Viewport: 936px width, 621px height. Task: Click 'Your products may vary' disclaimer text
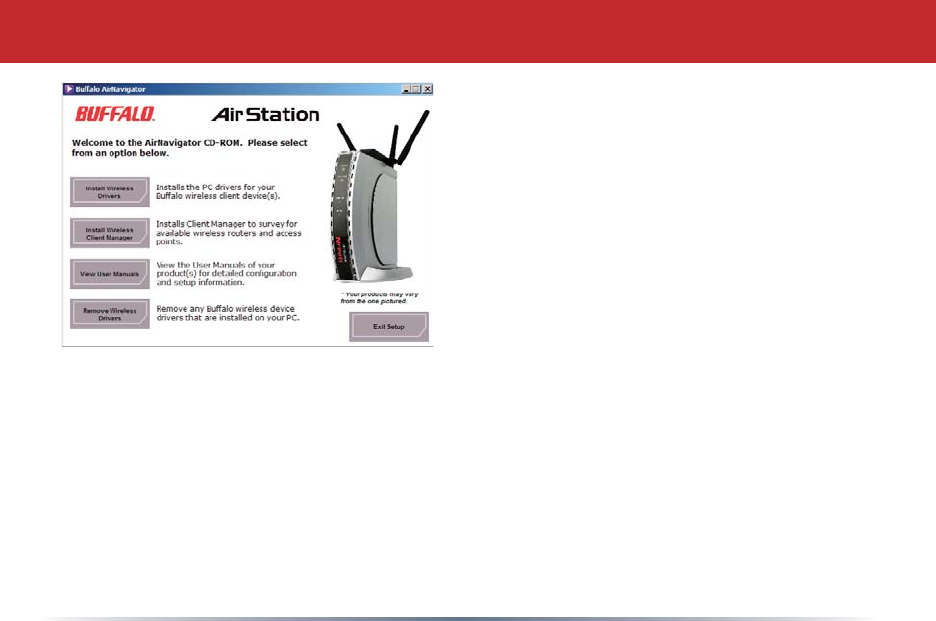pos(380,297)
